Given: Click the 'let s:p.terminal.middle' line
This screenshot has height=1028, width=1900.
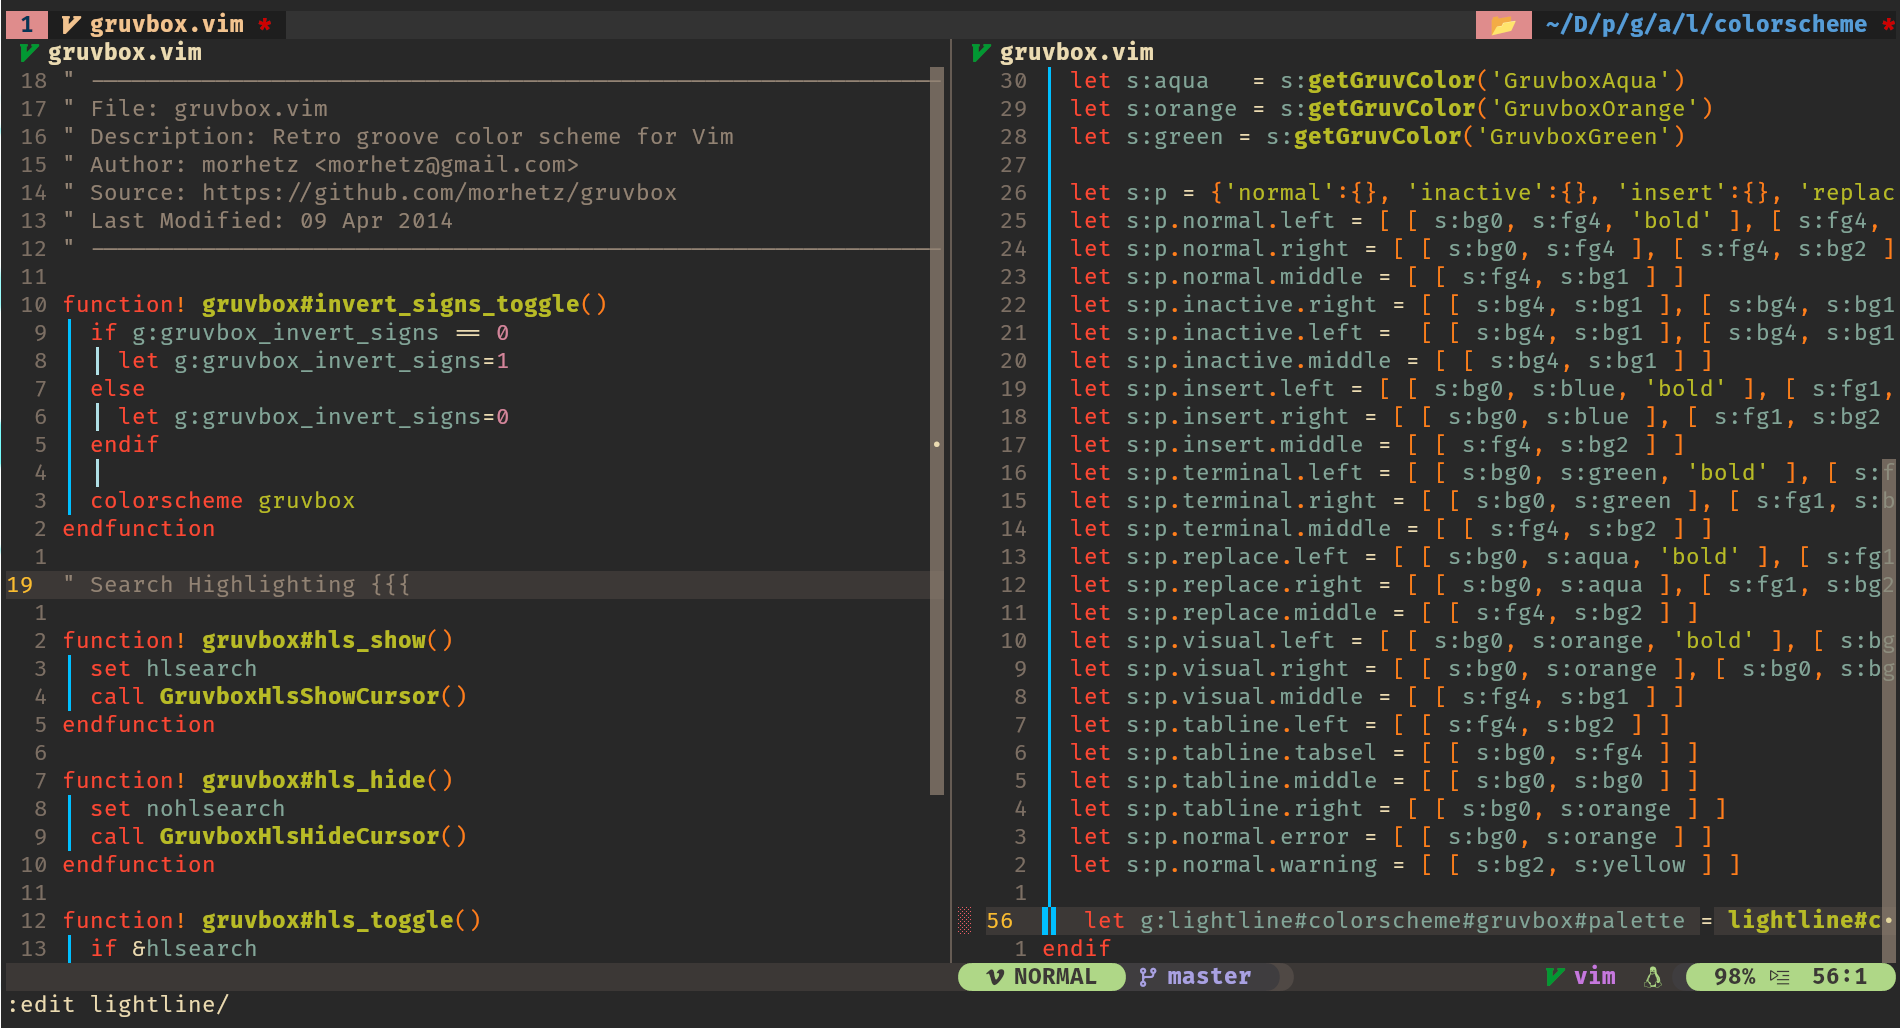Looking at the screenshot, I should coord(1392,528).
